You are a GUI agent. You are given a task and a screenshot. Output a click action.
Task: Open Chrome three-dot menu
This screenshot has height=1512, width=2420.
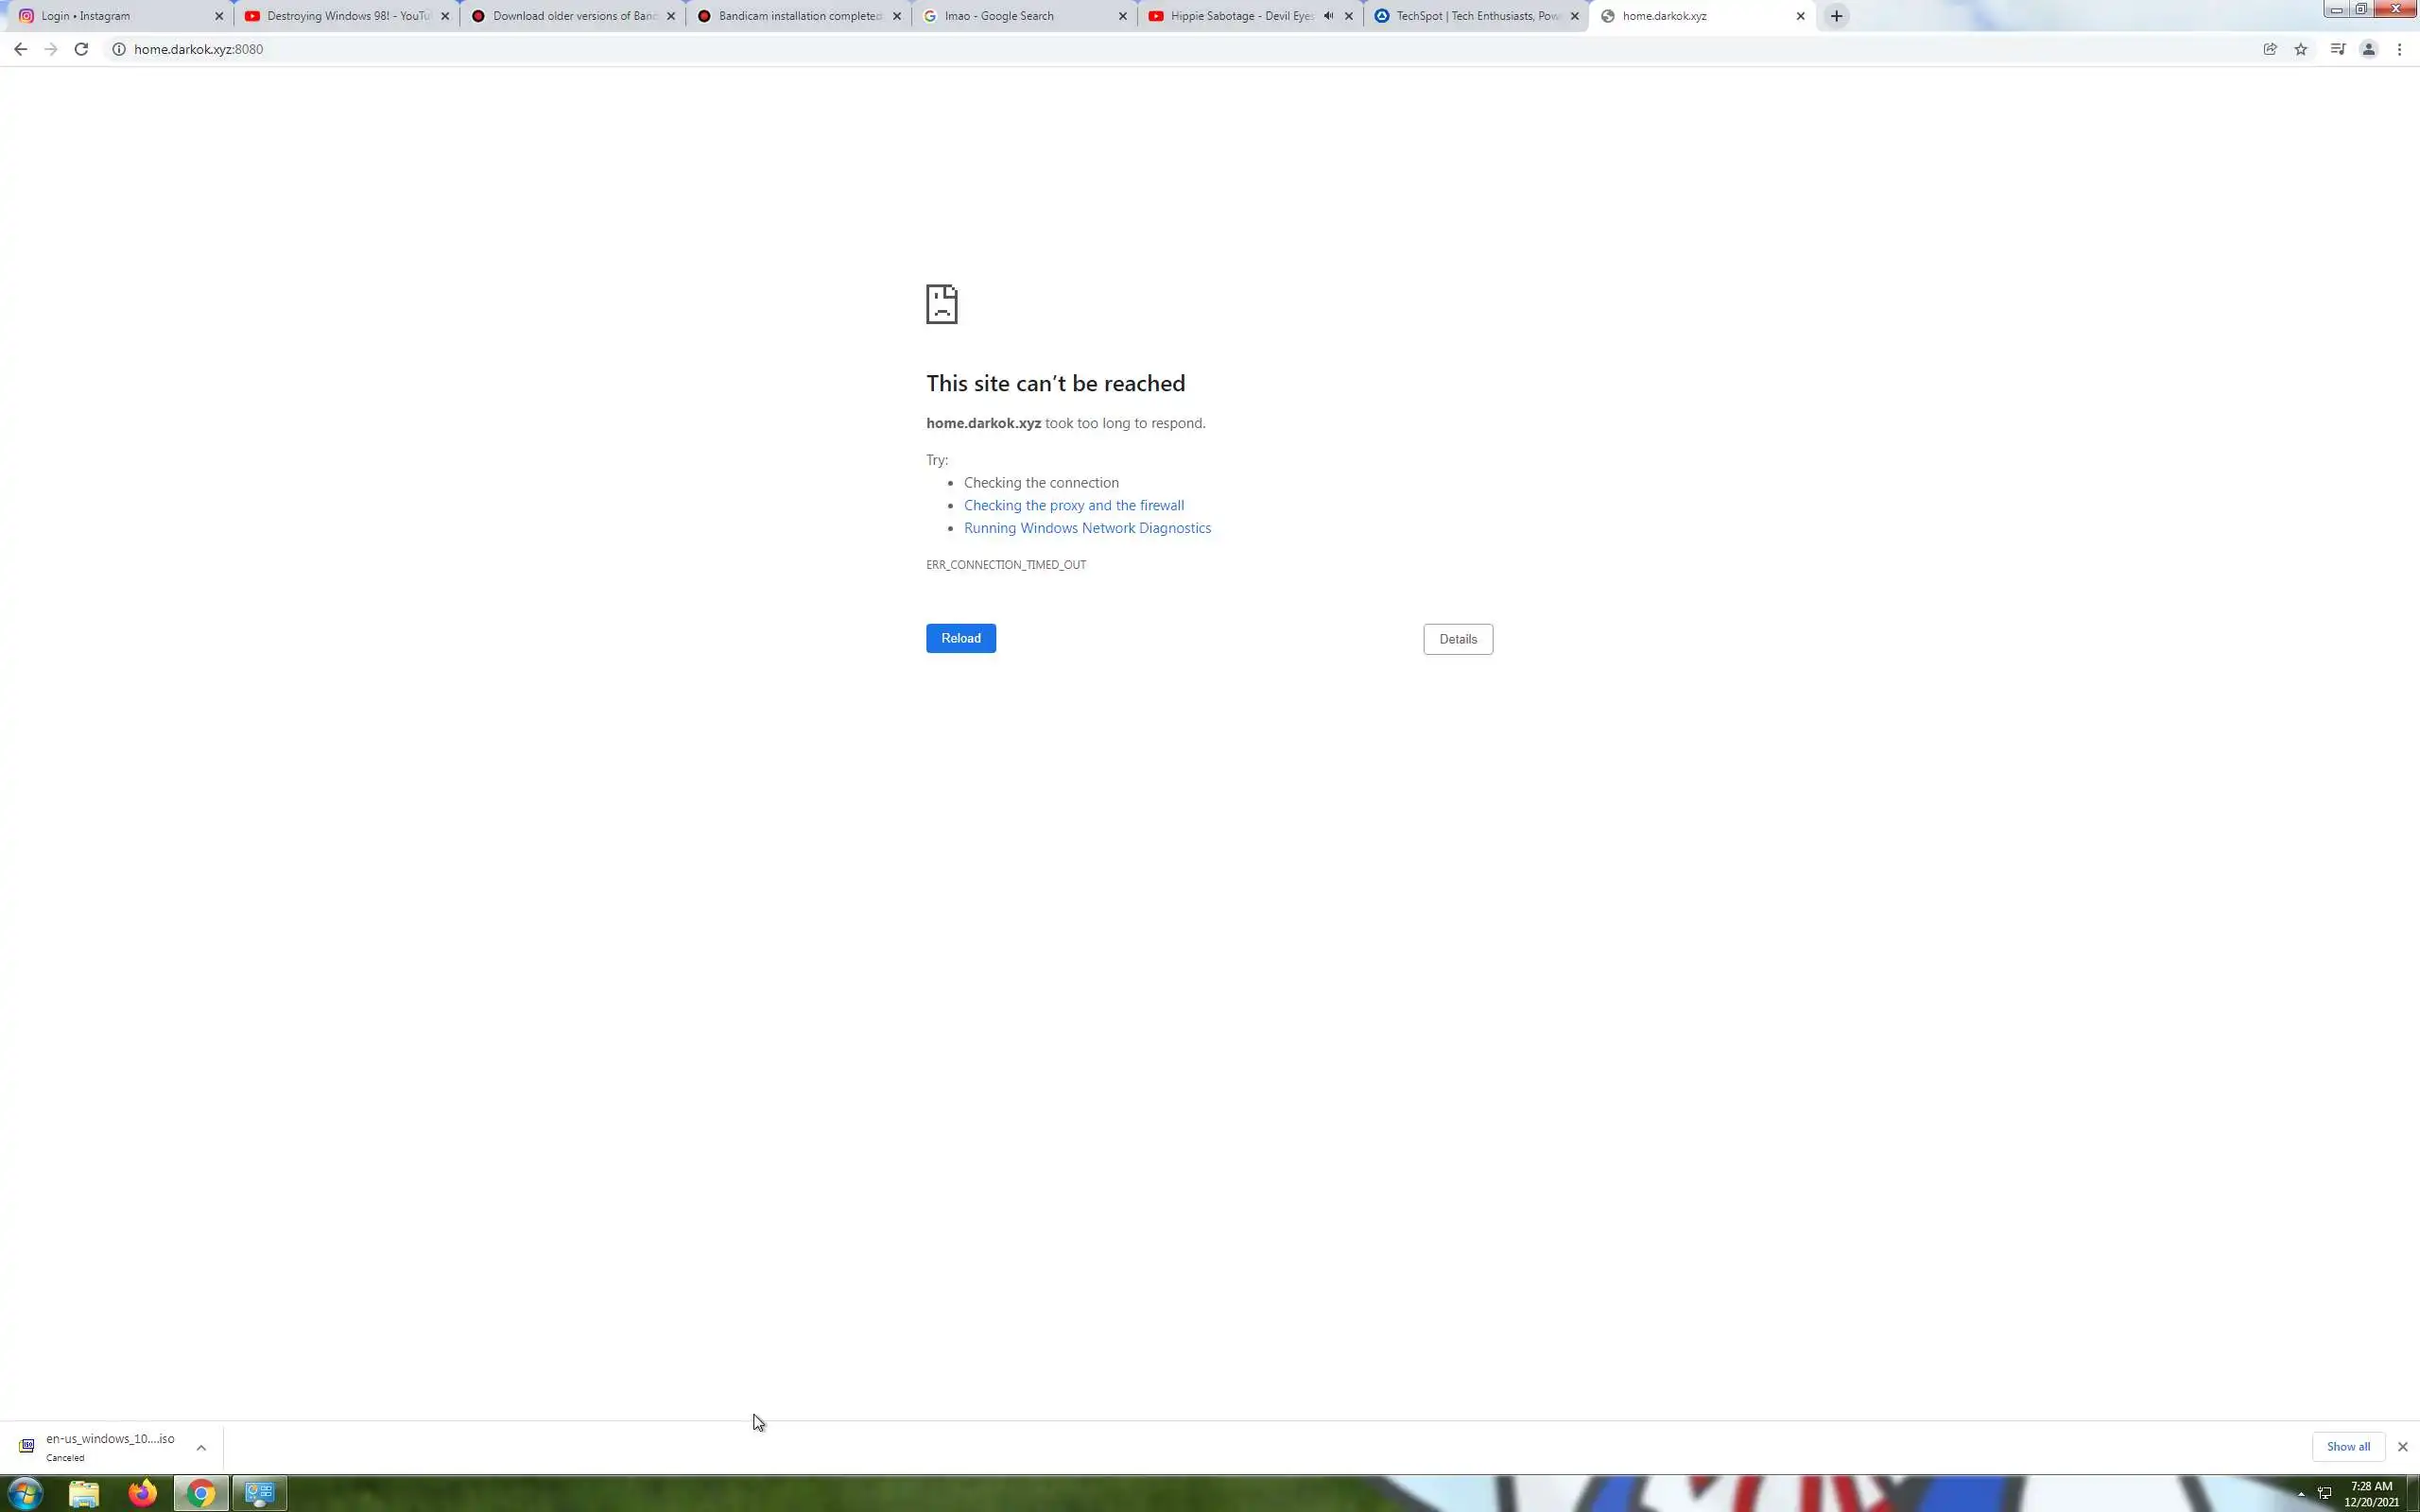2399,49
